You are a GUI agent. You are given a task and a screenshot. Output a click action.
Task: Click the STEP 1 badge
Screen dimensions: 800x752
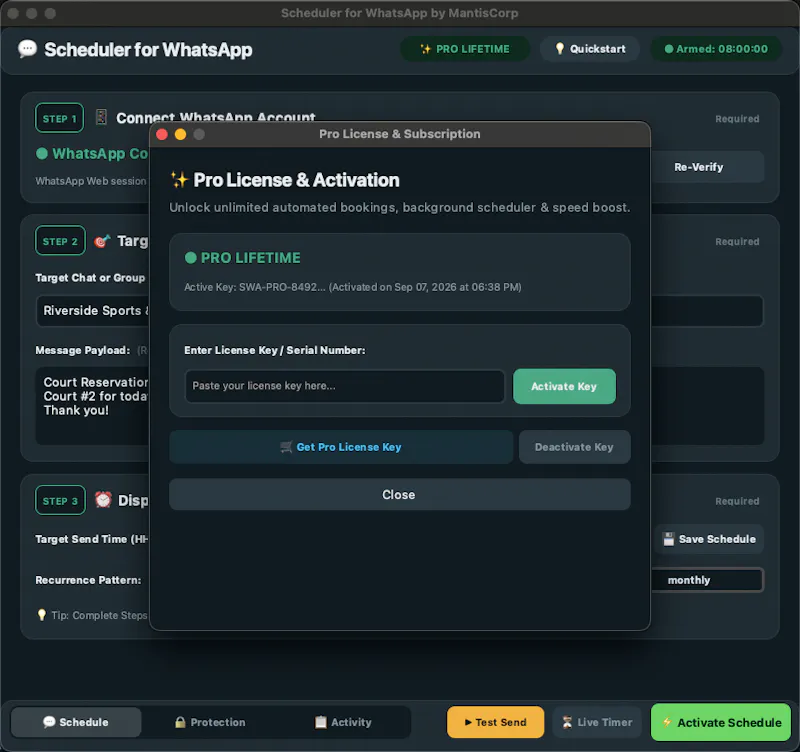(60, 118)
